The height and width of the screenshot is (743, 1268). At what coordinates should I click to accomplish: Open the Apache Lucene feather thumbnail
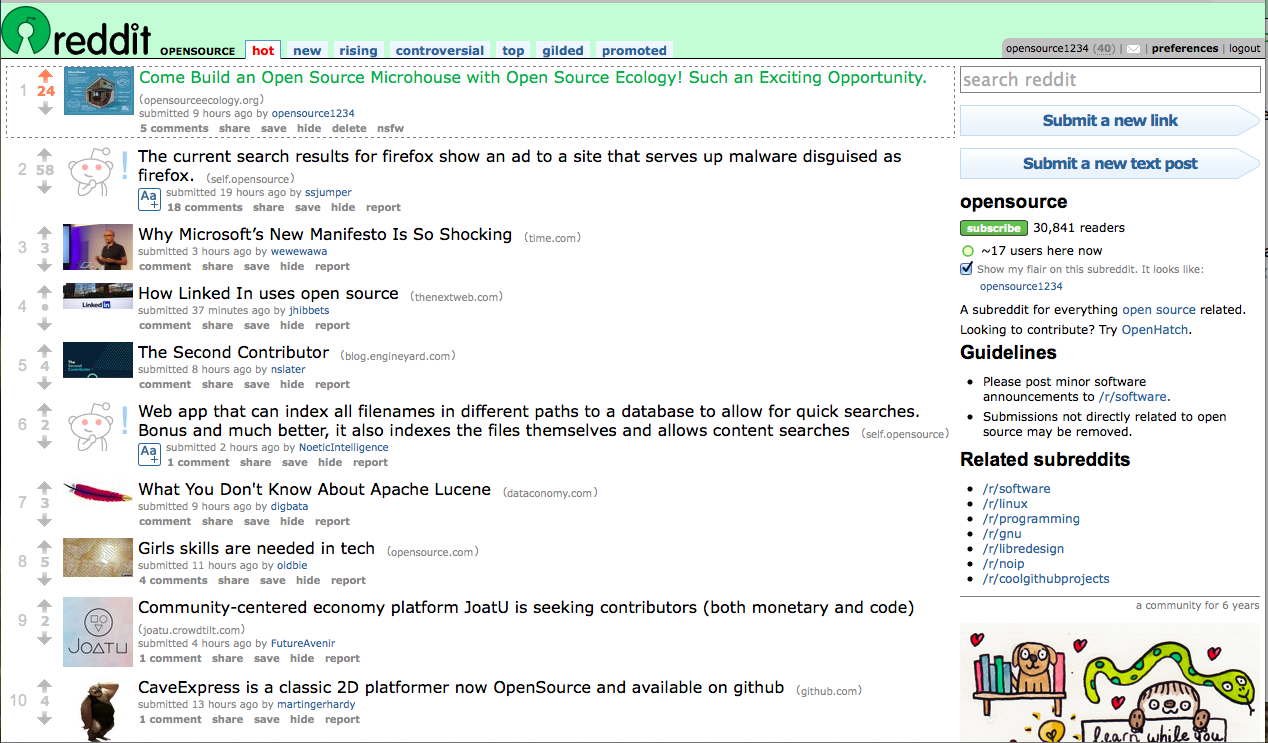pos(98,492)
